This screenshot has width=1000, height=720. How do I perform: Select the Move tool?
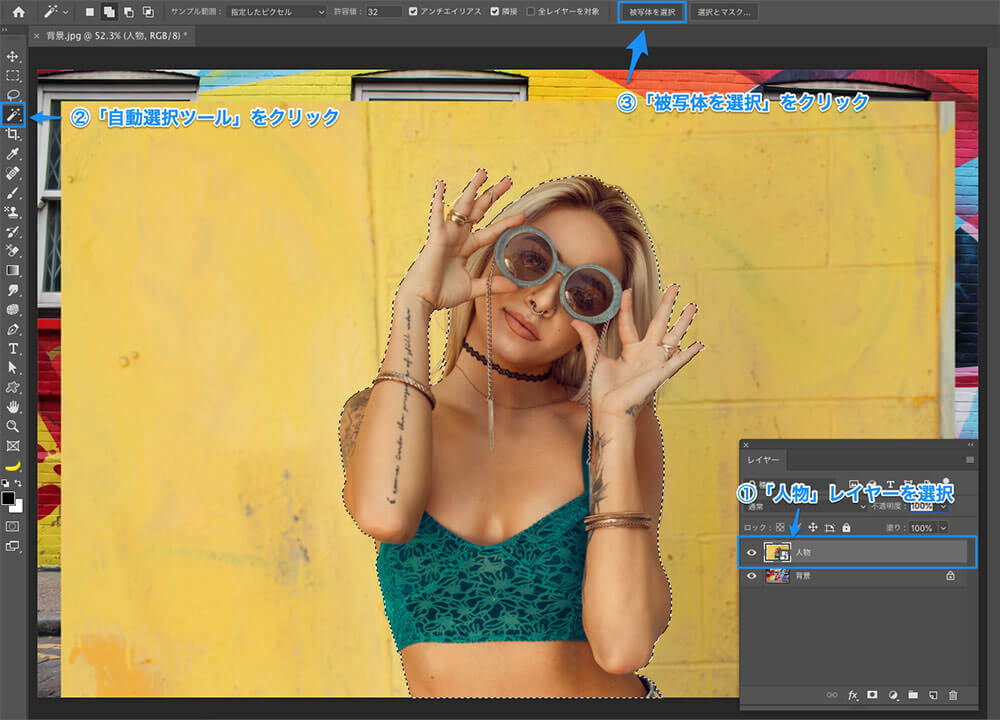click(13, 57)
